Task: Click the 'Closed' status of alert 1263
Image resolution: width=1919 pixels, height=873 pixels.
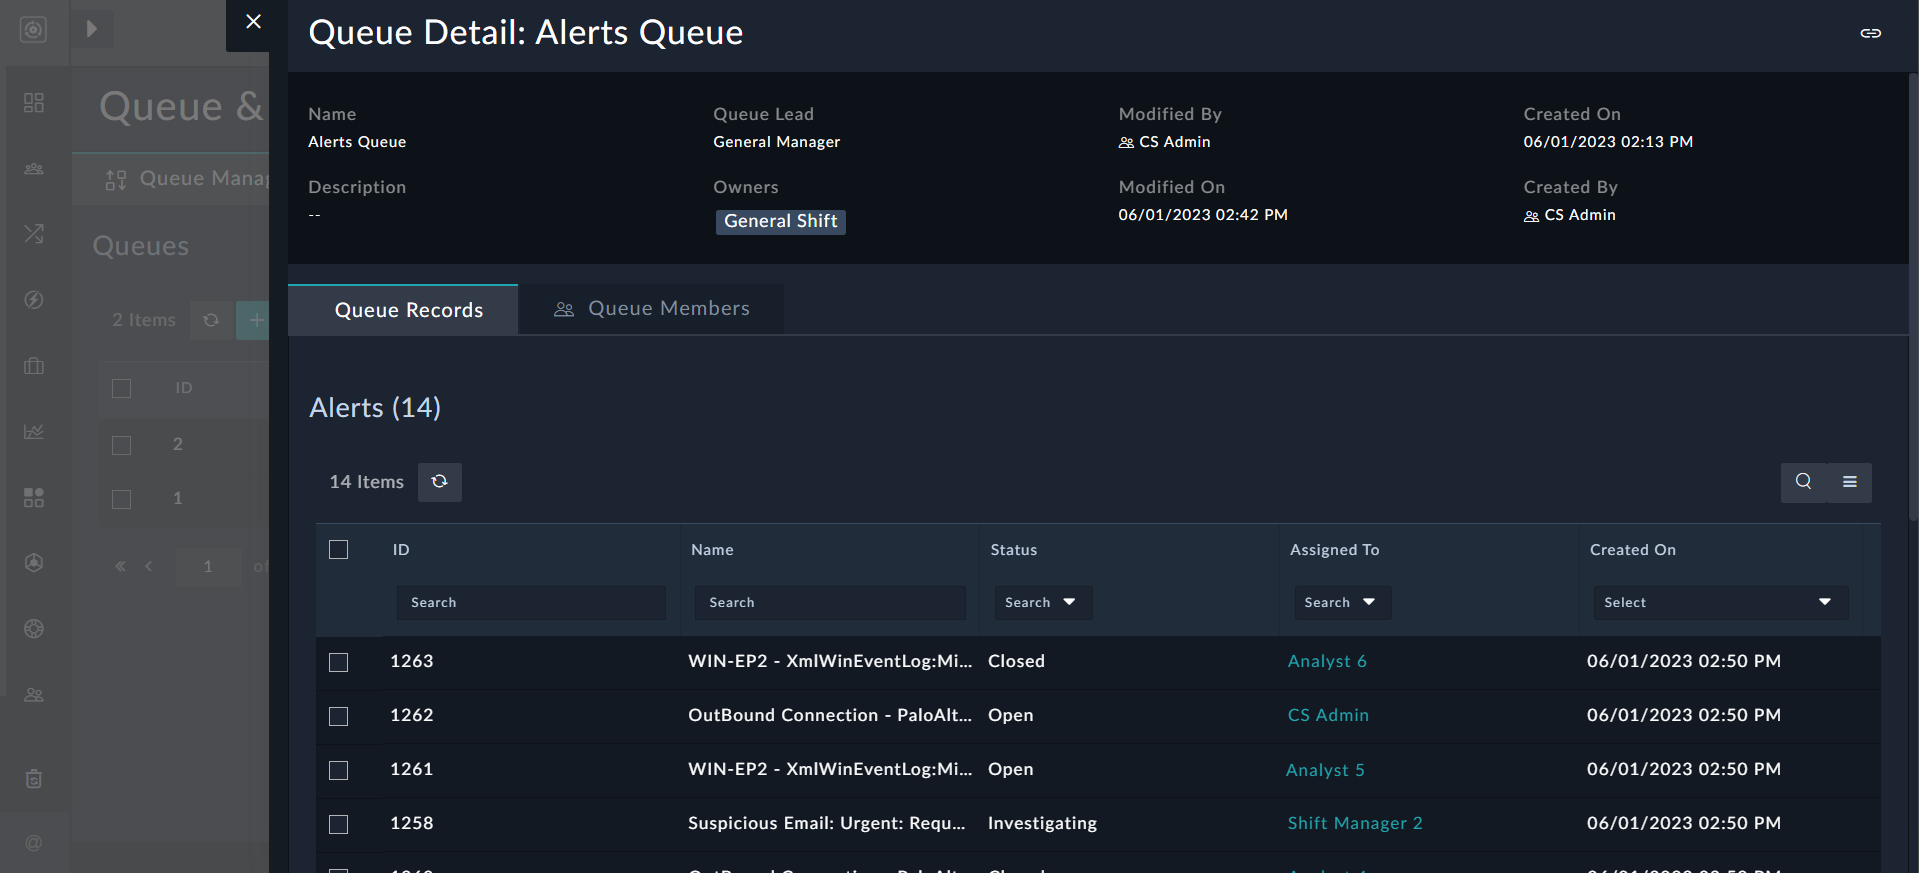Action: pyautogui.click(x=1016, y=661)
